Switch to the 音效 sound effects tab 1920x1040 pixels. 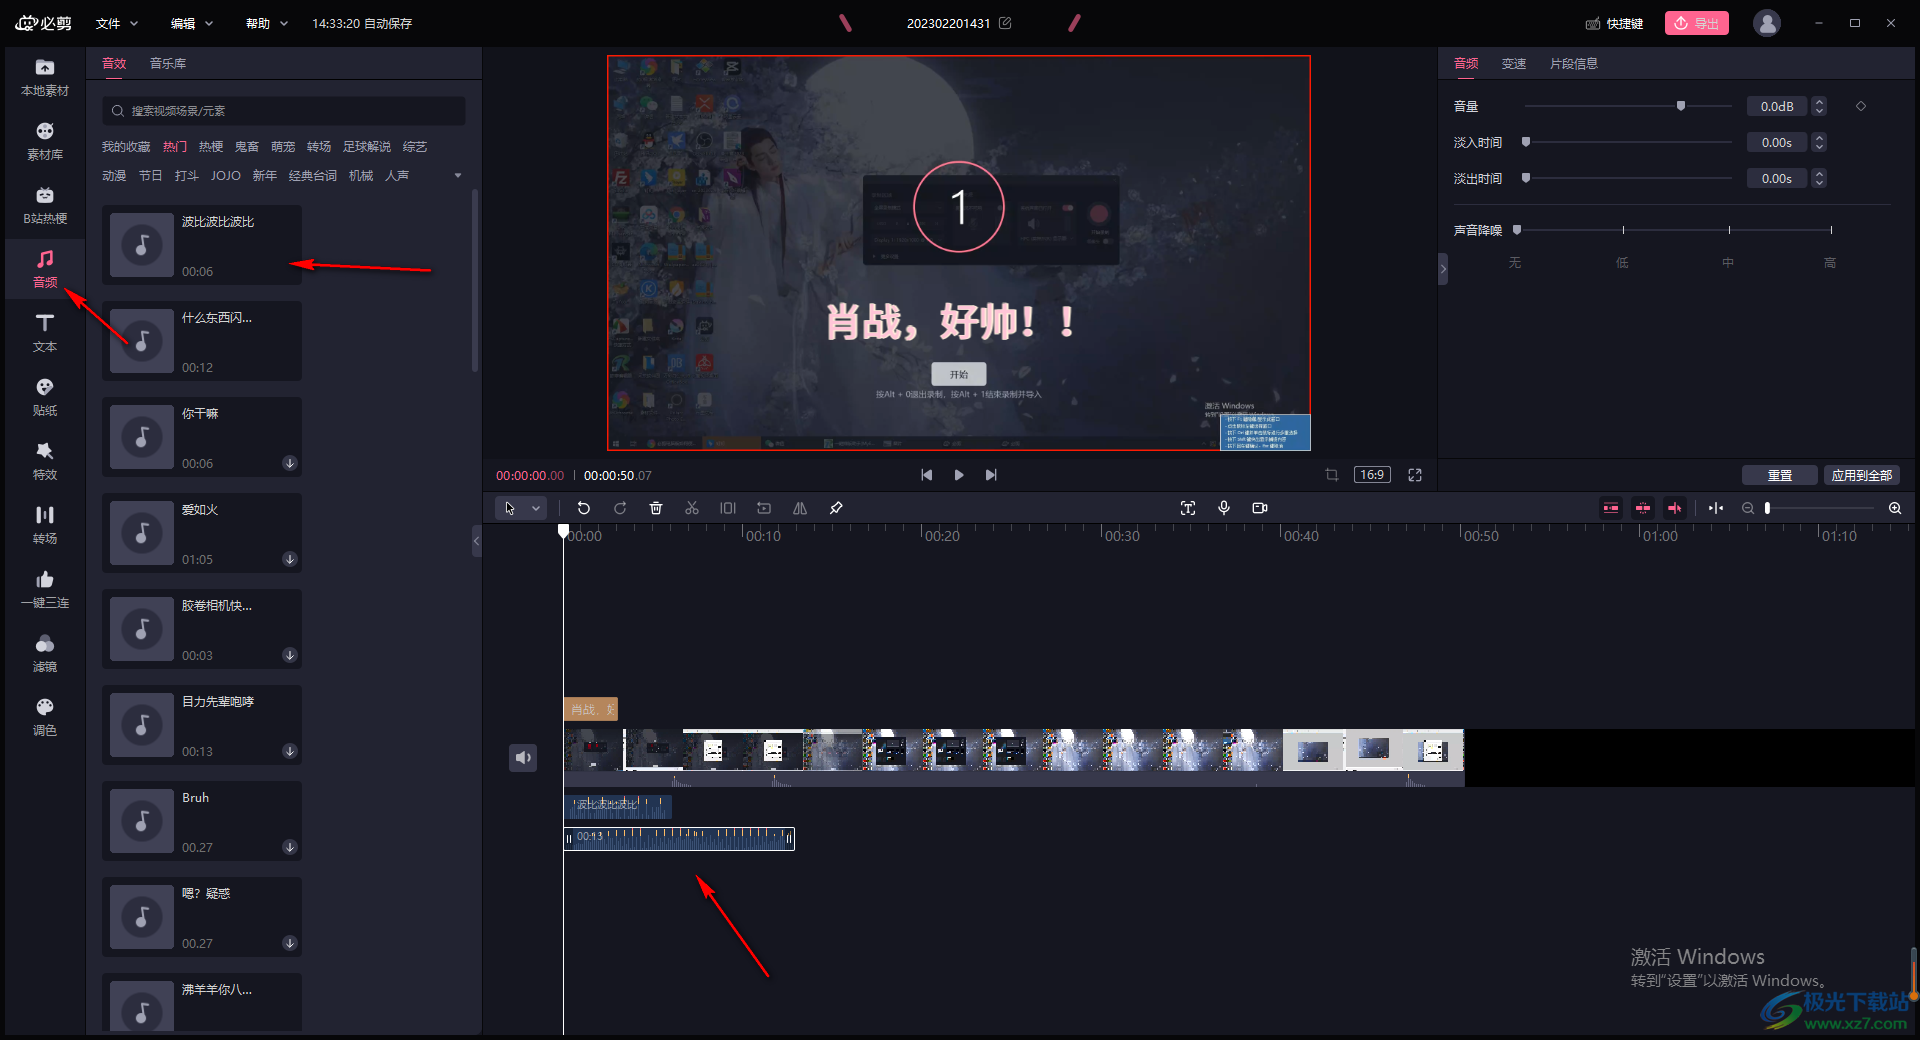pyautogui.click(x=114, y=63)
